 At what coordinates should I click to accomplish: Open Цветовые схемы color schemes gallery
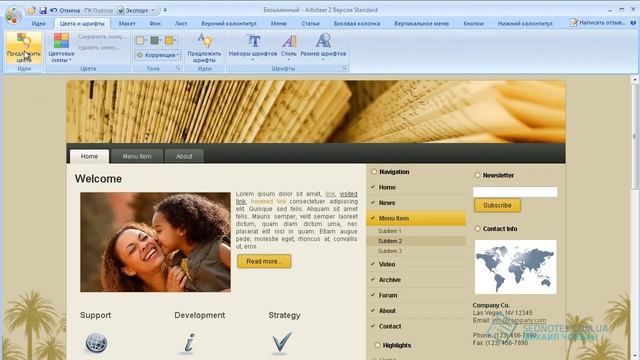[61, 48]
